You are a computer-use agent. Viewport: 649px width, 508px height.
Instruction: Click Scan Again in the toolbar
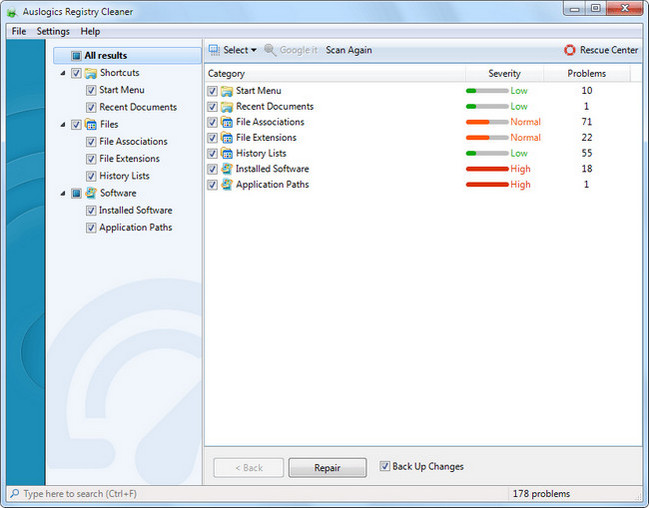[x=349, y=50]
